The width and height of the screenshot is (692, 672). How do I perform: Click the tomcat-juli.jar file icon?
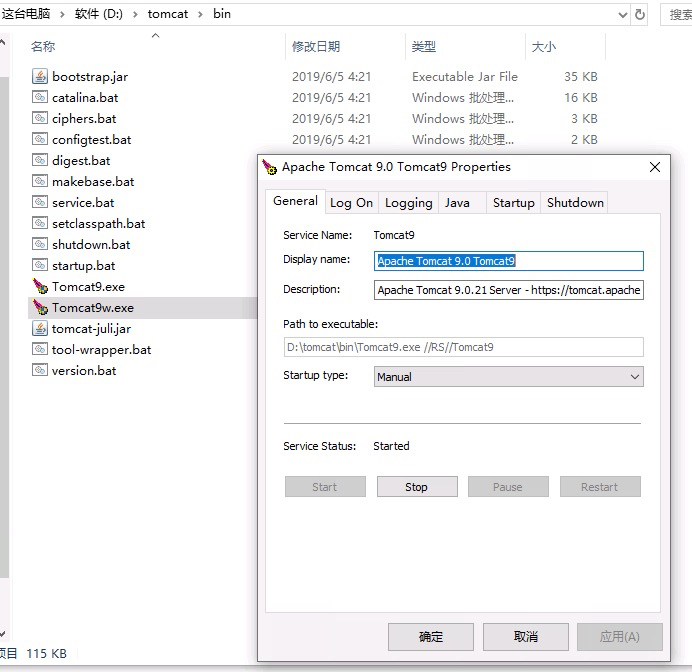40,328
